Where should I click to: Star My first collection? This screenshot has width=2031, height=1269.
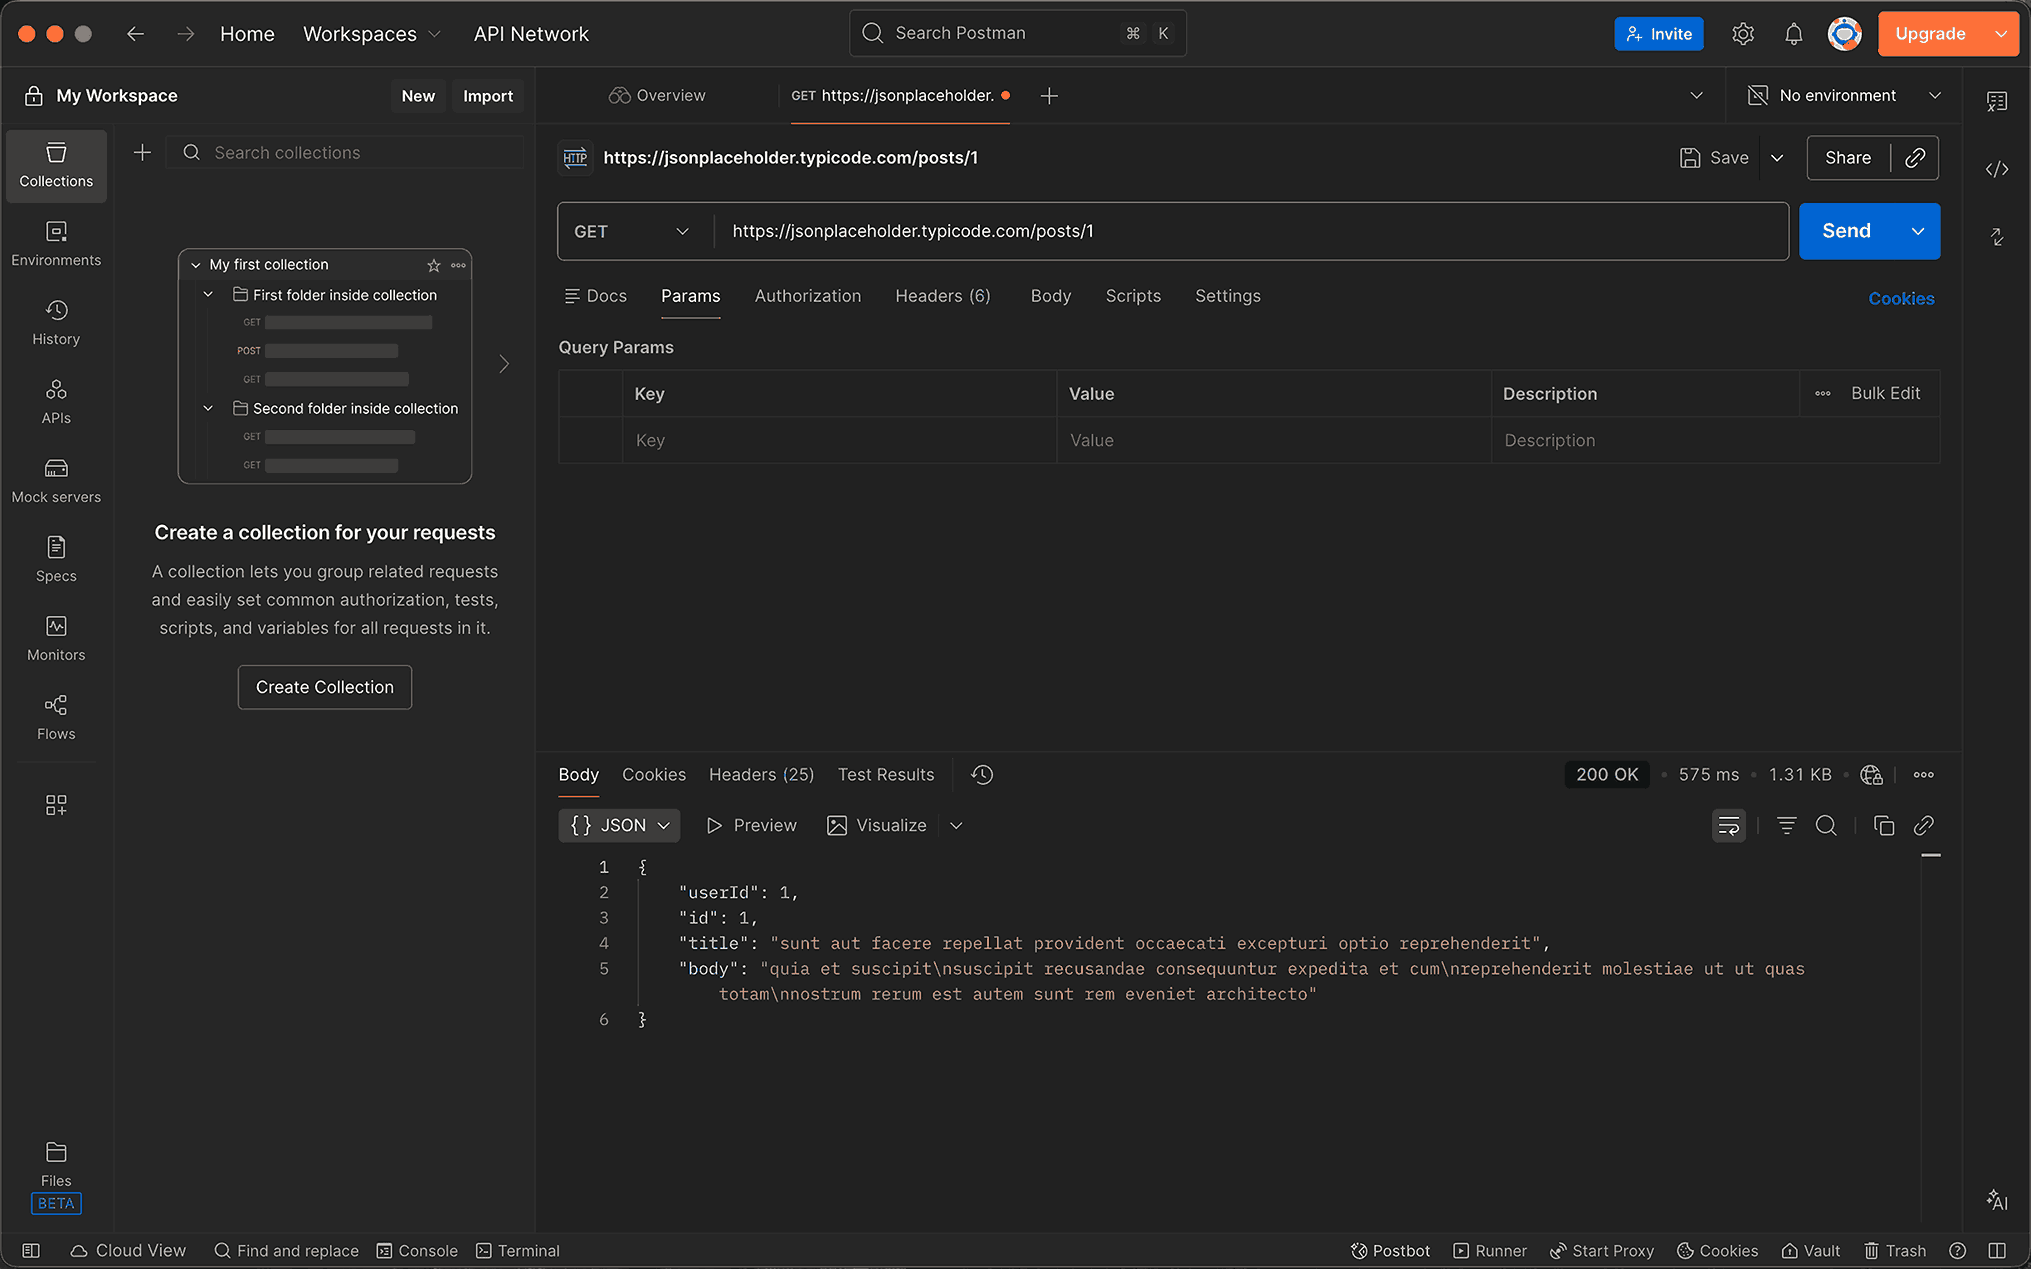click(434, 265)
